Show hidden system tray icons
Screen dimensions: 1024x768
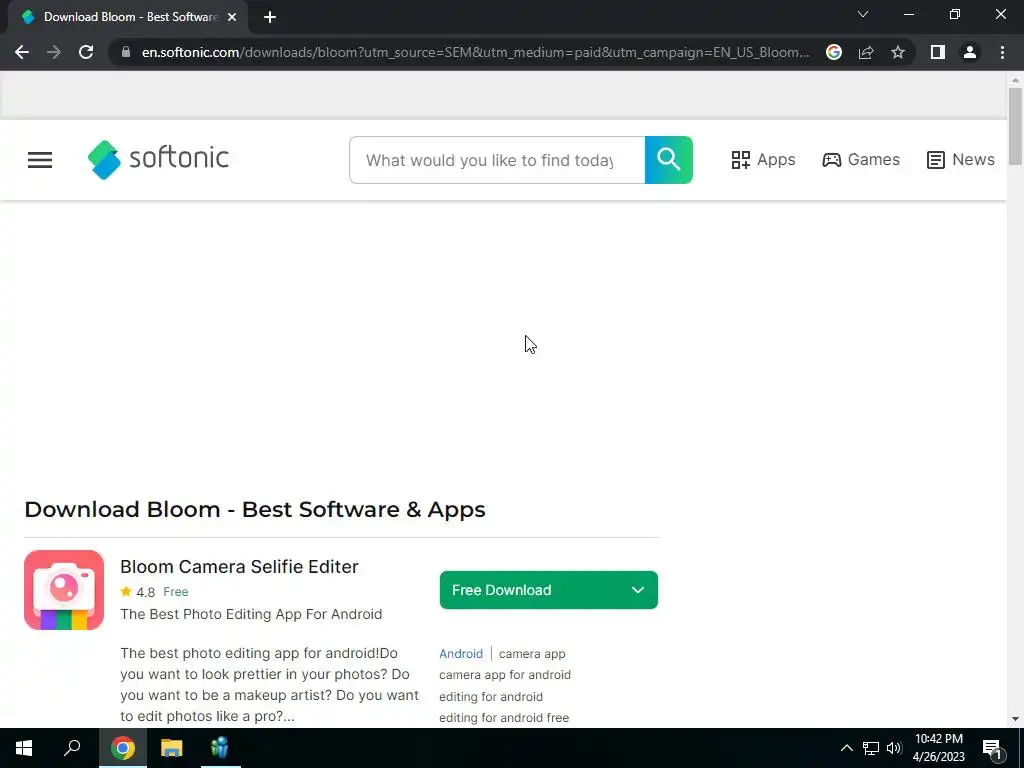point(846,748)
